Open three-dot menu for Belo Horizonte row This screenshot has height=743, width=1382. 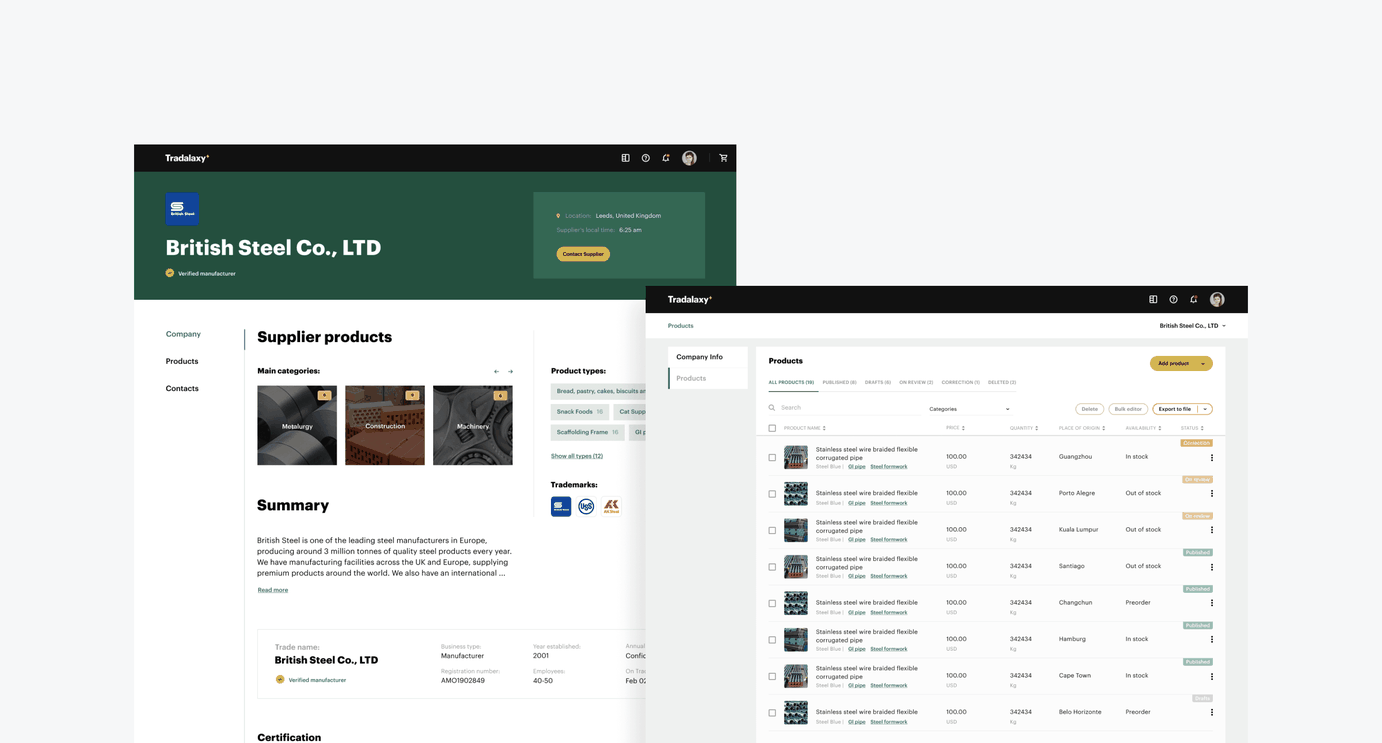pyautogui.click(x=1212, y=713)
